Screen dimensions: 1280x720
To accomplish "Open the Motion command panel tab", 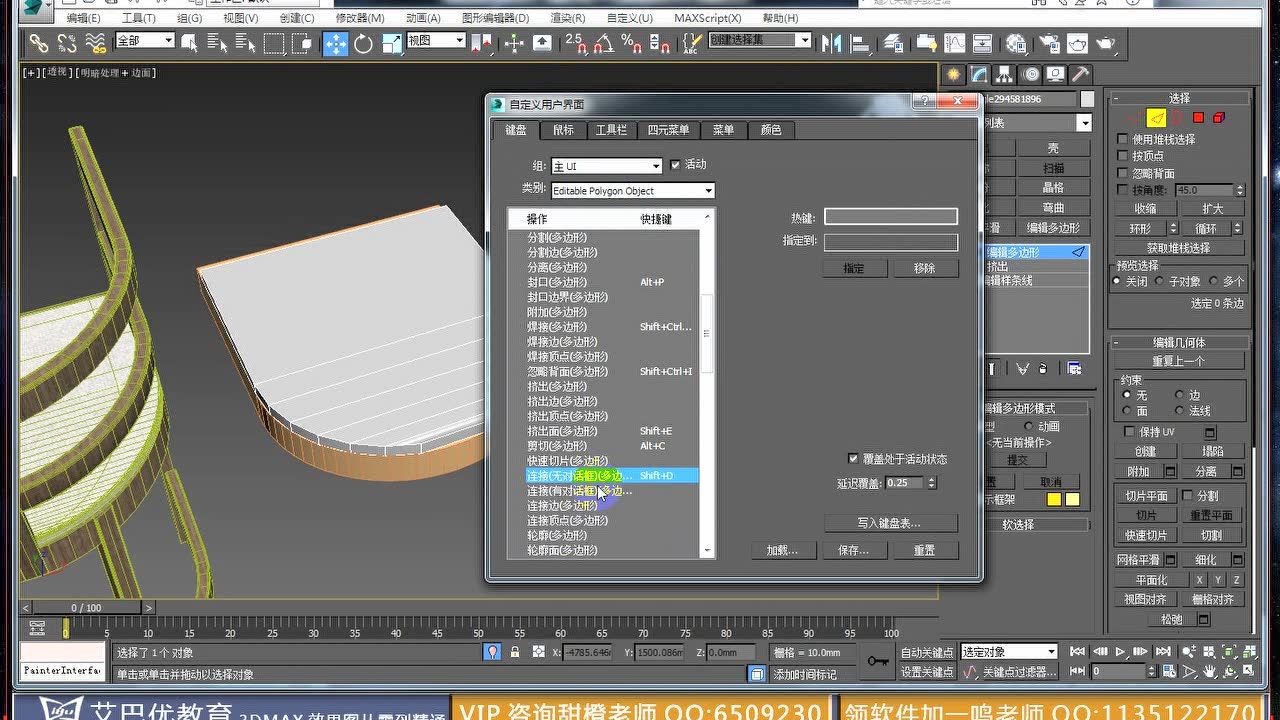I will [1031, 75].
